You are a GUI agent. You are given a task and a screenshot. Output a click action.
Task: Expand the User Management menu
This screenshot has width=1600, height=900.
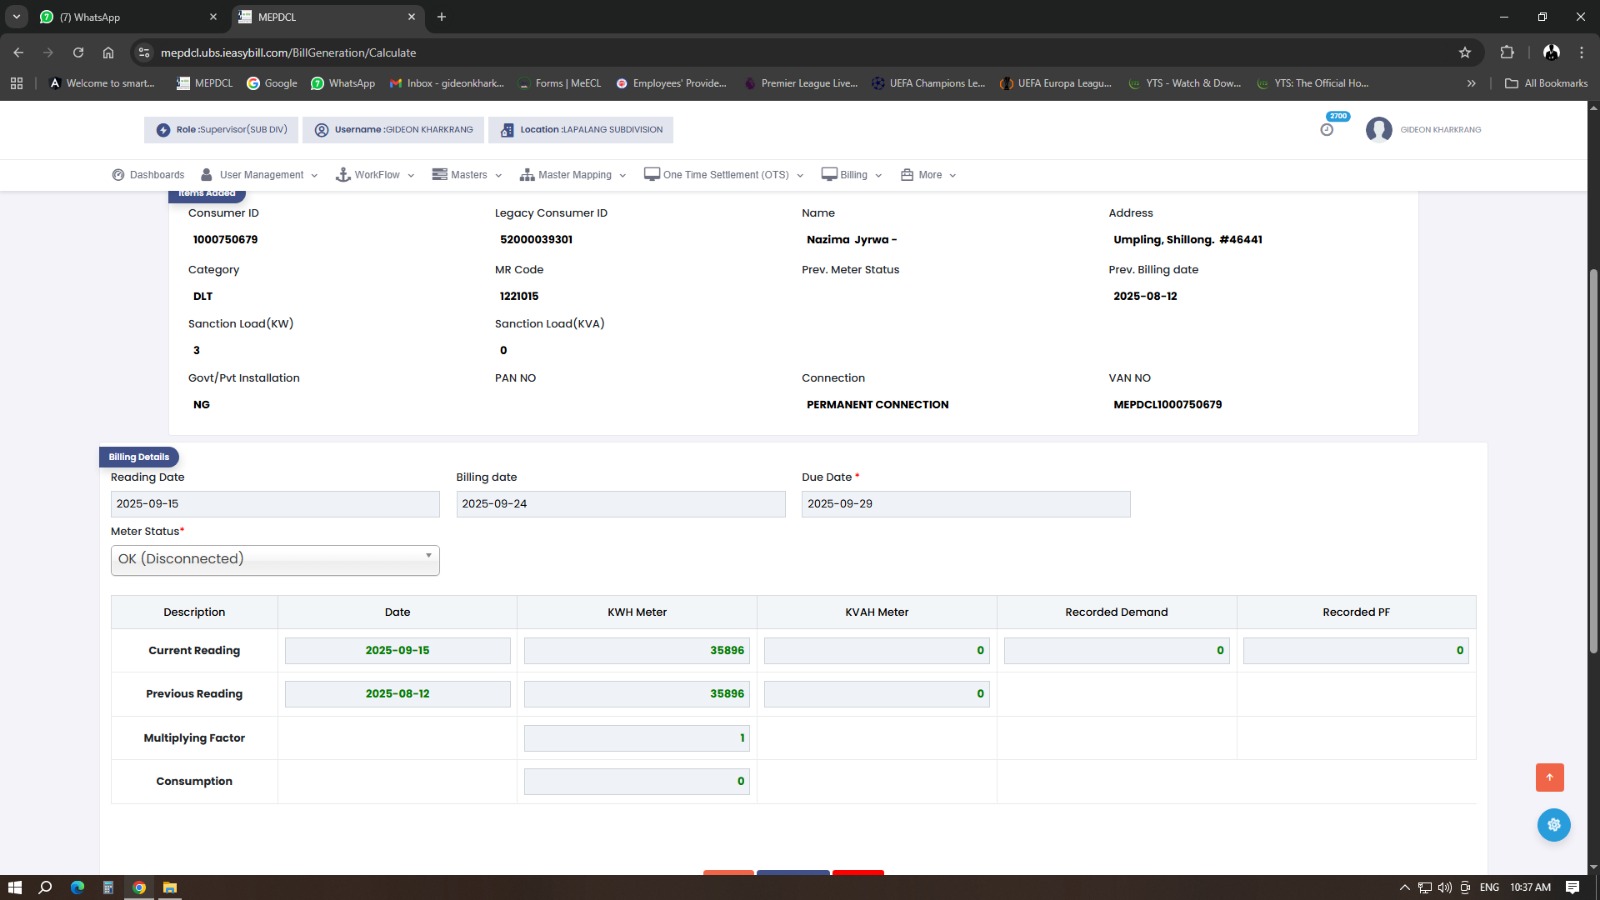click(260, 175)
